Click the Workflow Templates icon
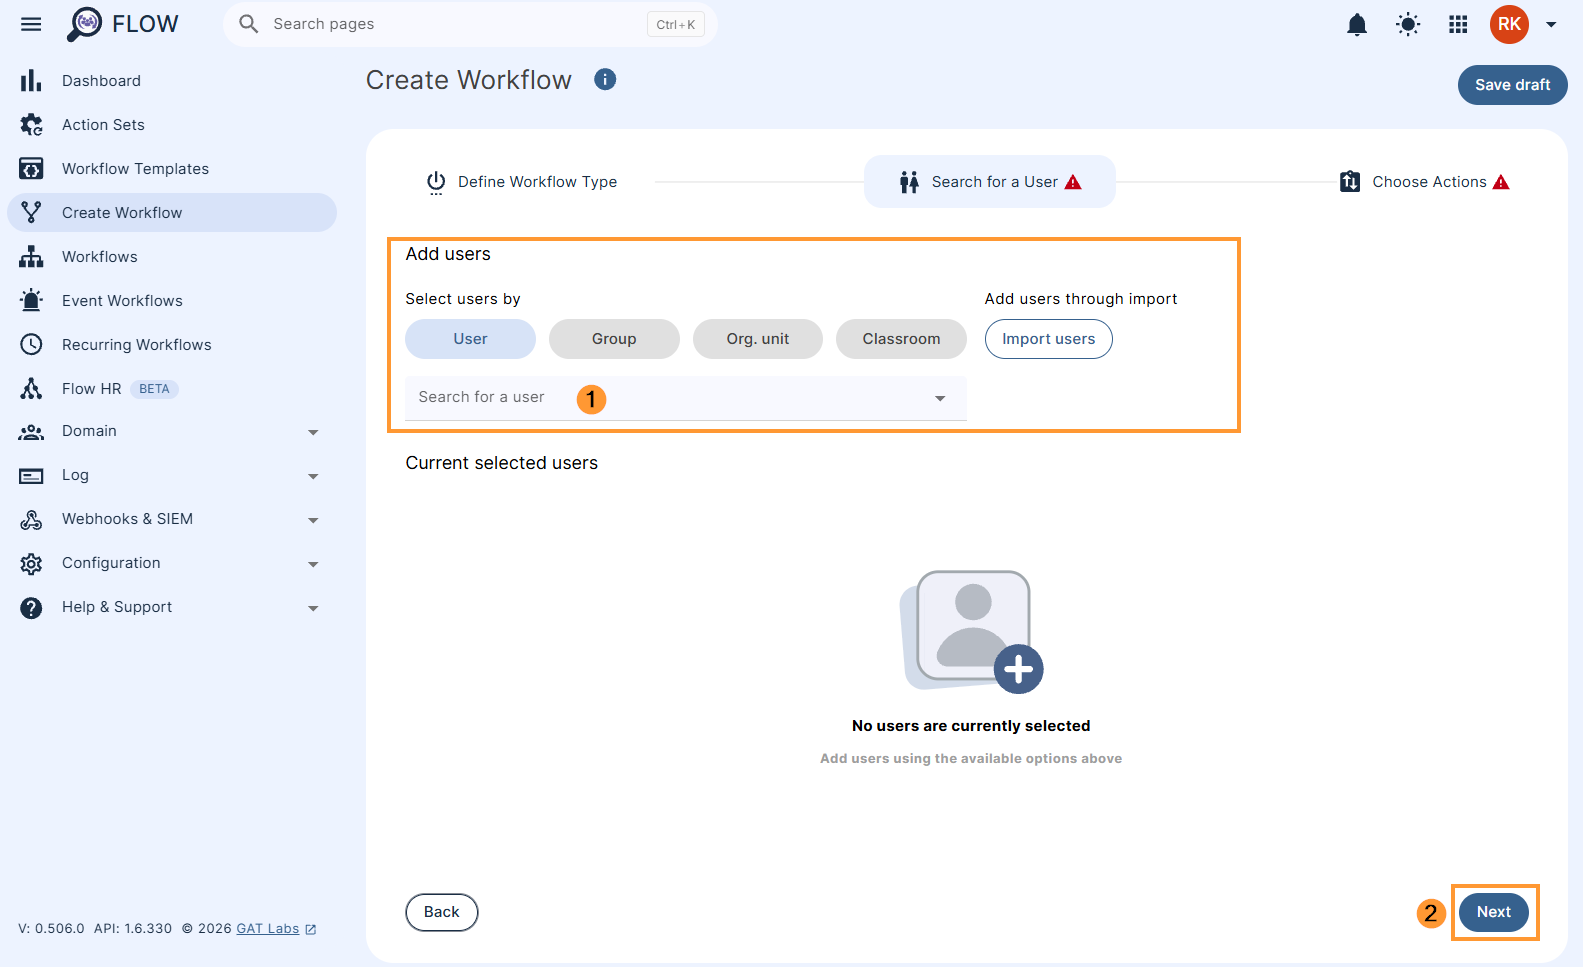 [31, 169]
